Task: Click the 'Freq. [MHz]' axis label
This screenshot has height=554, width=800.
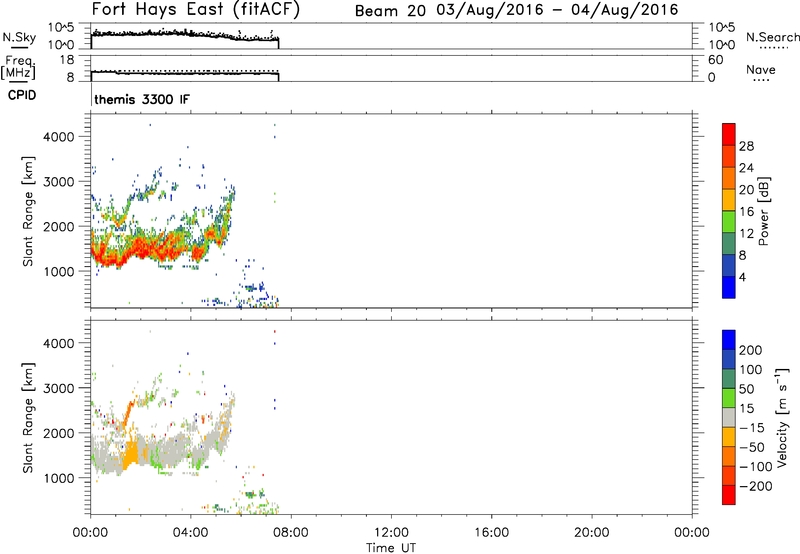Action: click(18, 68)
